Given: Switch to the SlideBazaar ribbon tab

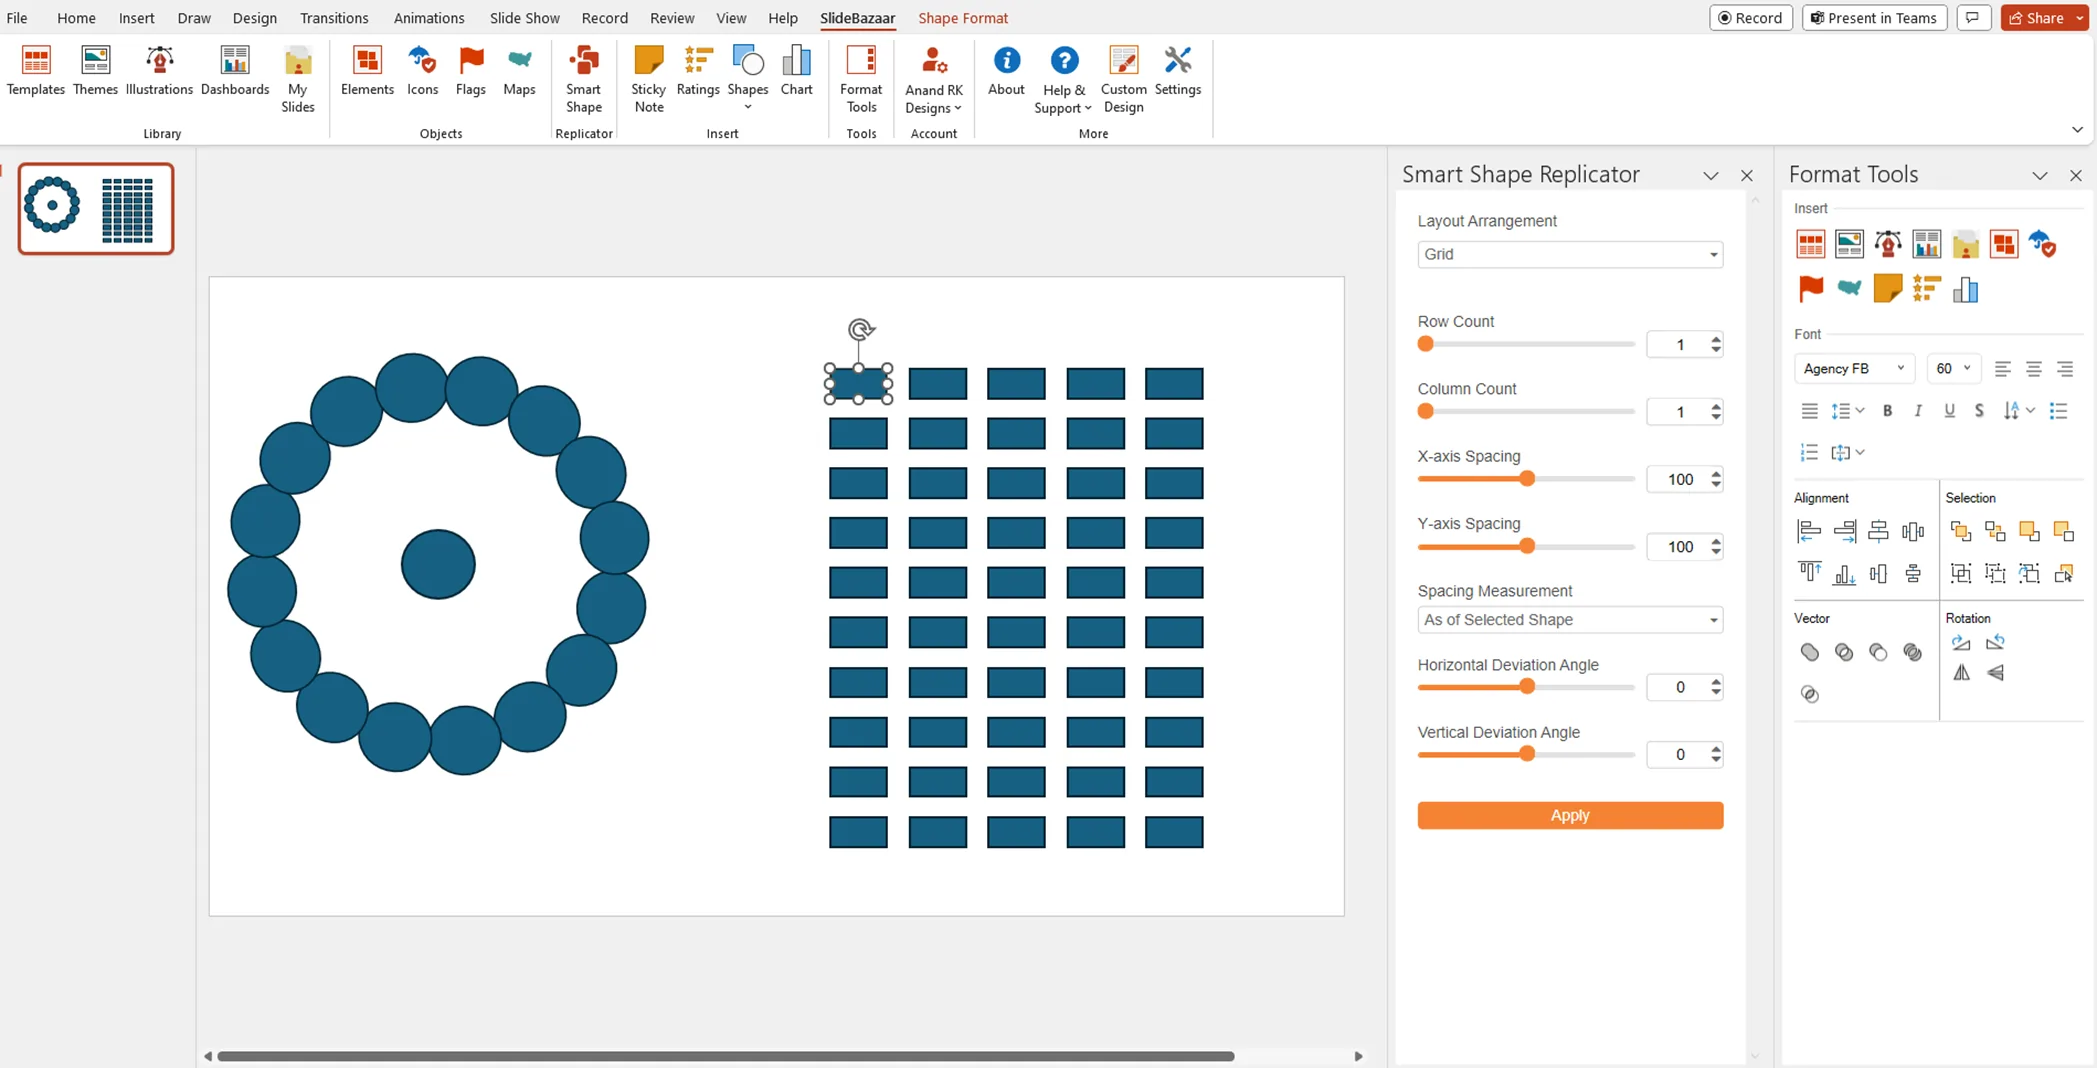Looking at the screenshot, I should pos(857,17).
